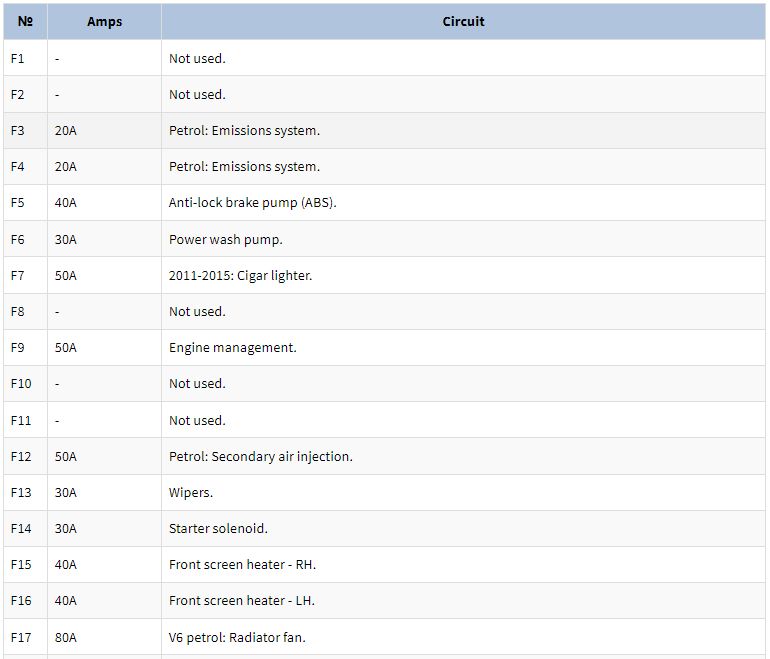Select the F5 fuse number cell
770x659 pixels.
coord(25,203)
